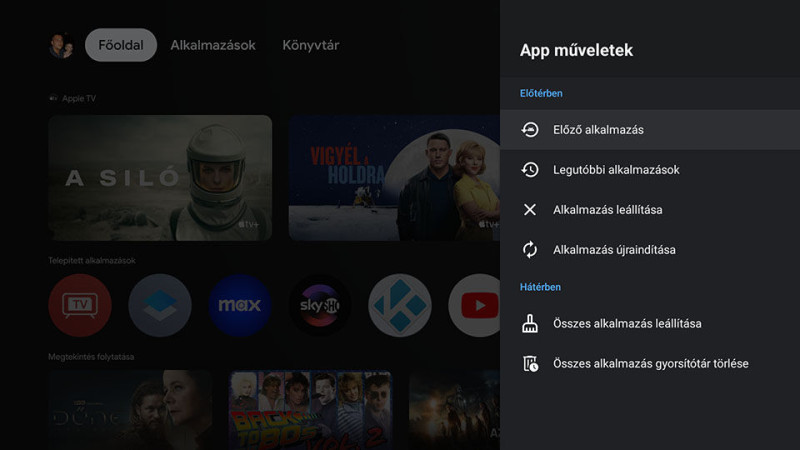Launch the red TV app icon
This screenshot has height=450, width=800.
click(x=80, y=305)
